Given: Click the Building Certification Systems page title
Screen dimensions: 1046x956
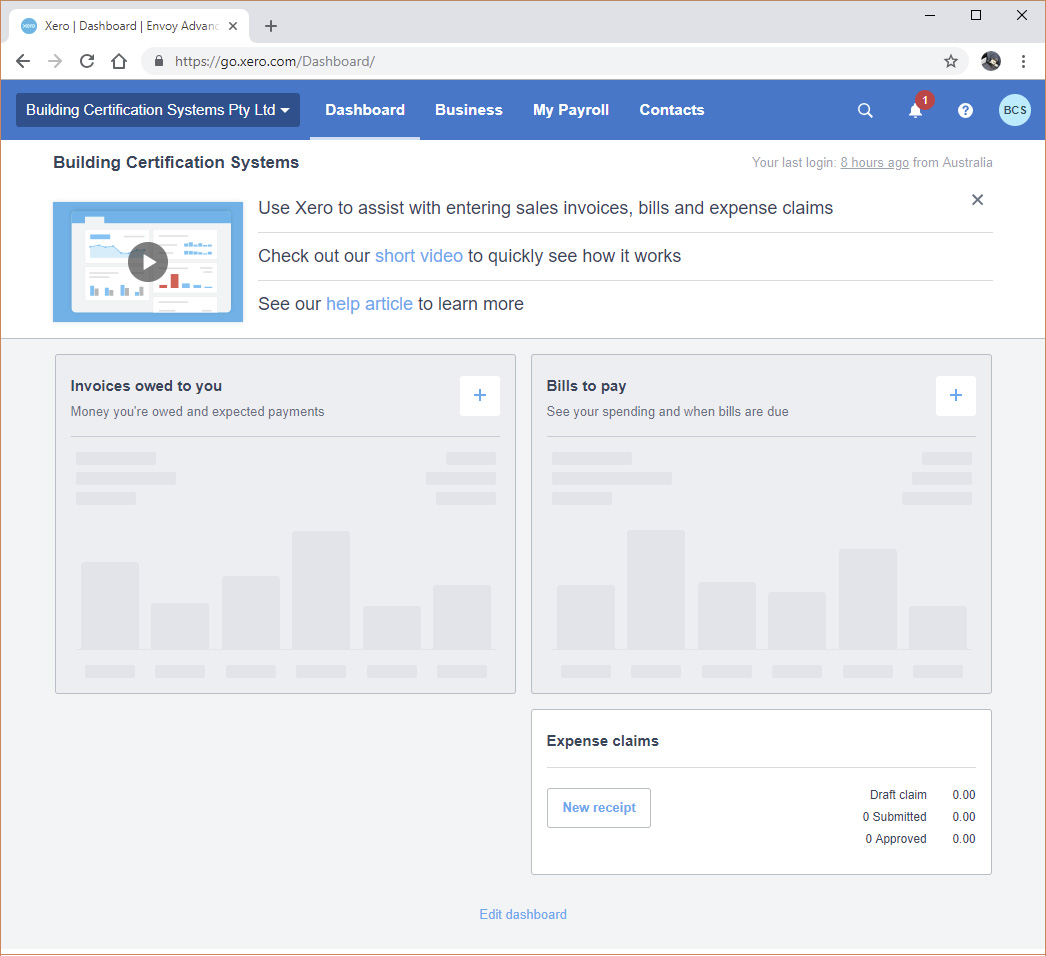Looking at the screenshot, I should [176, 163].
